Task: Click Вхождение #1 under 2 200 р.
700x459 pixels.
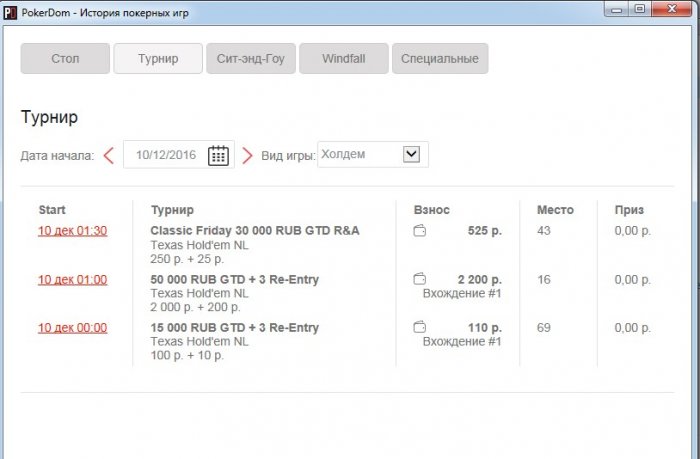Action: pyautogui.click(x=462, y=293)
